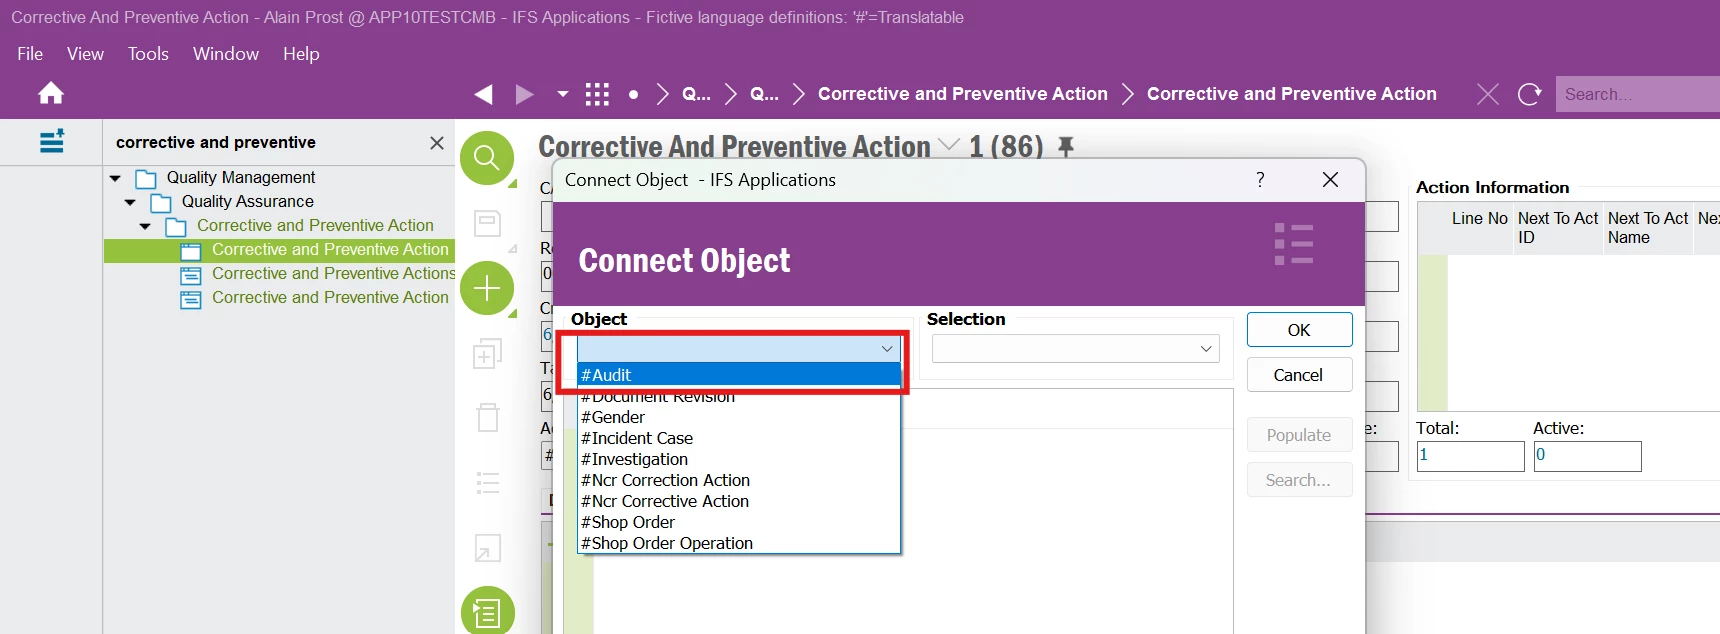This screenshot has height=634, width=1720.
Task: Select #Incident Case option
Action: (x=739, y=438)
